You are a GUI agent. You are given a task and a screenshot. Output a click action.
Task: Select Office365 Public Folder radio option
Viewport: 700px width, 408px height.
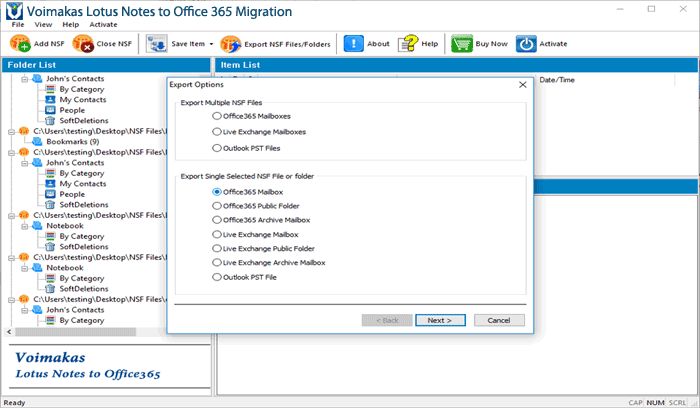(217, 206)
